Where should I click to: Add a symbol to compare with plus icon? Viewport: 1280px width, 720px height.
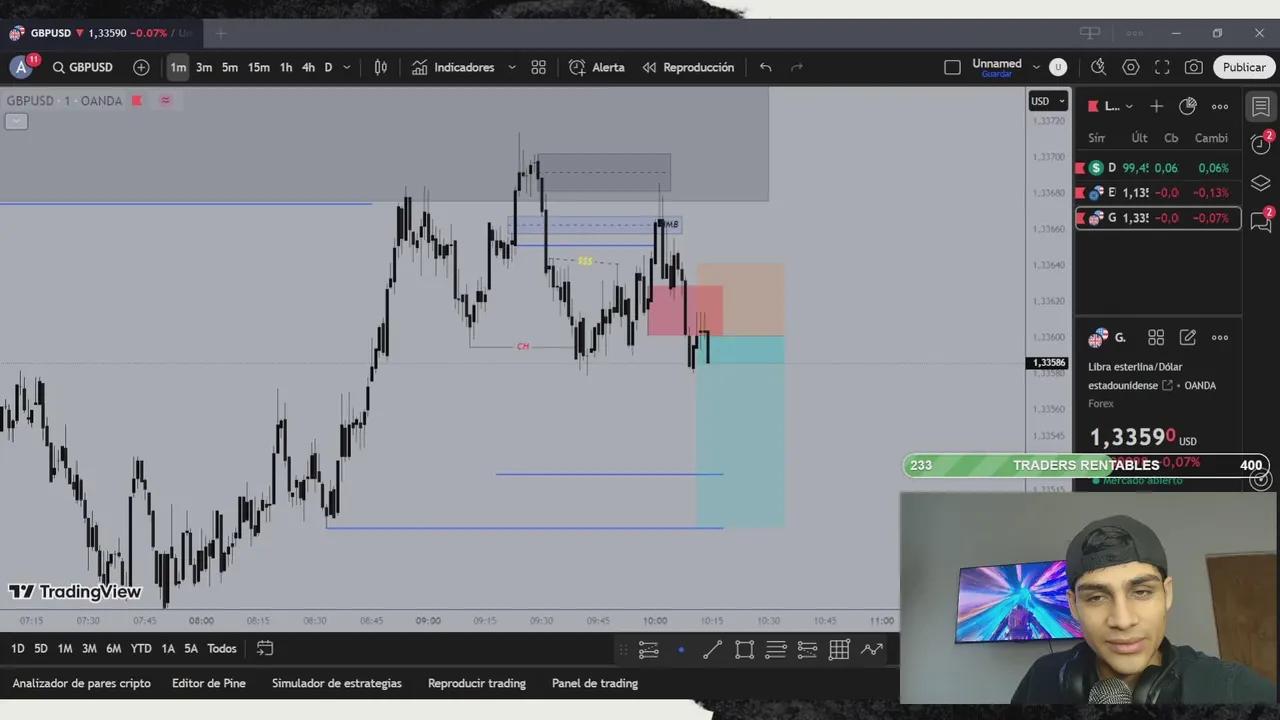tap(141, 67)
